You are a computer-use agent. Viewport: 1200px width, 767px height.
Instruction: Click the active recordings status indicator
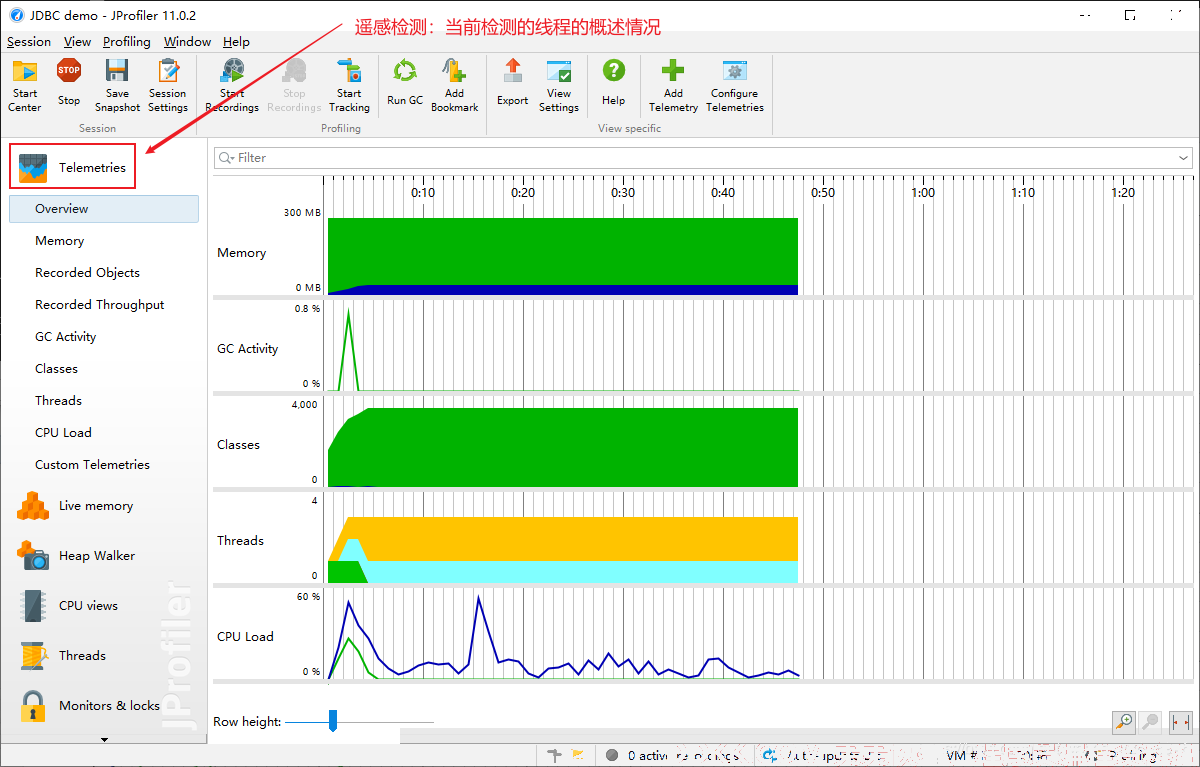point(612,756)
